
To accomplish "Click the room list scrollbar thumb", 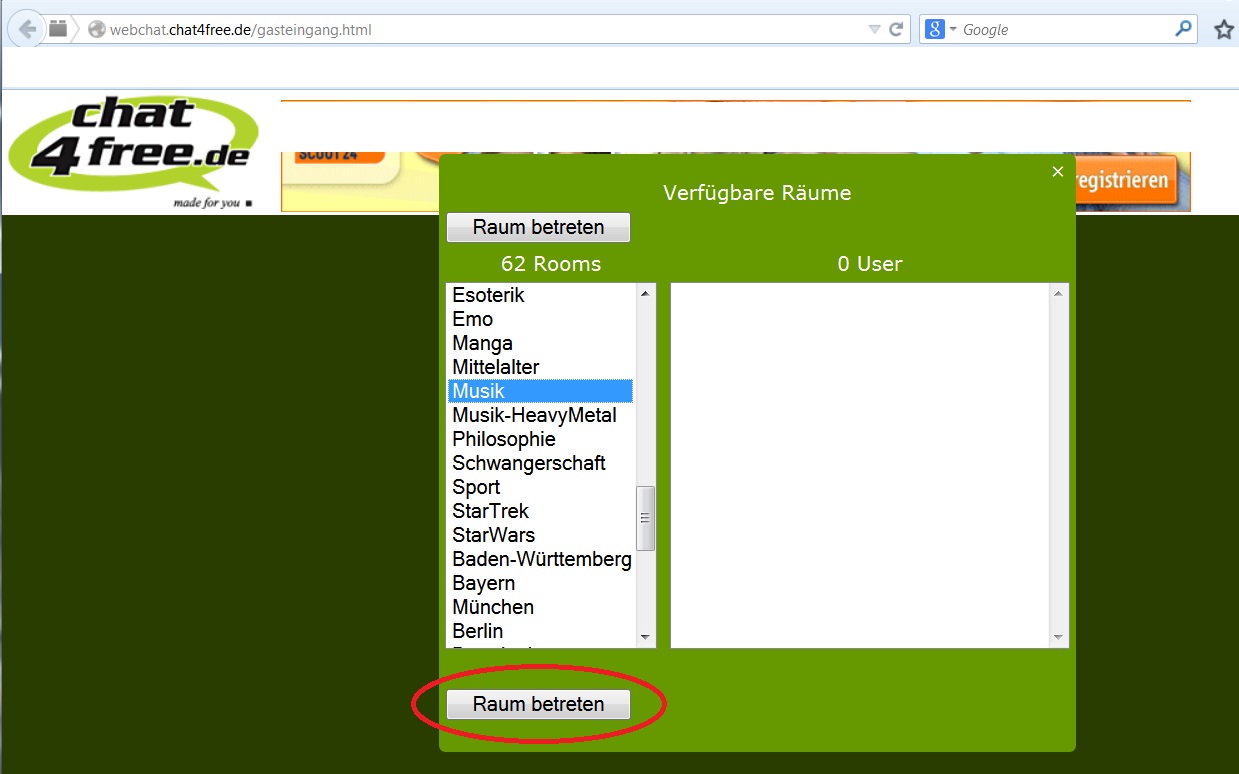I will pyautogui.click(x=645, y=517).
